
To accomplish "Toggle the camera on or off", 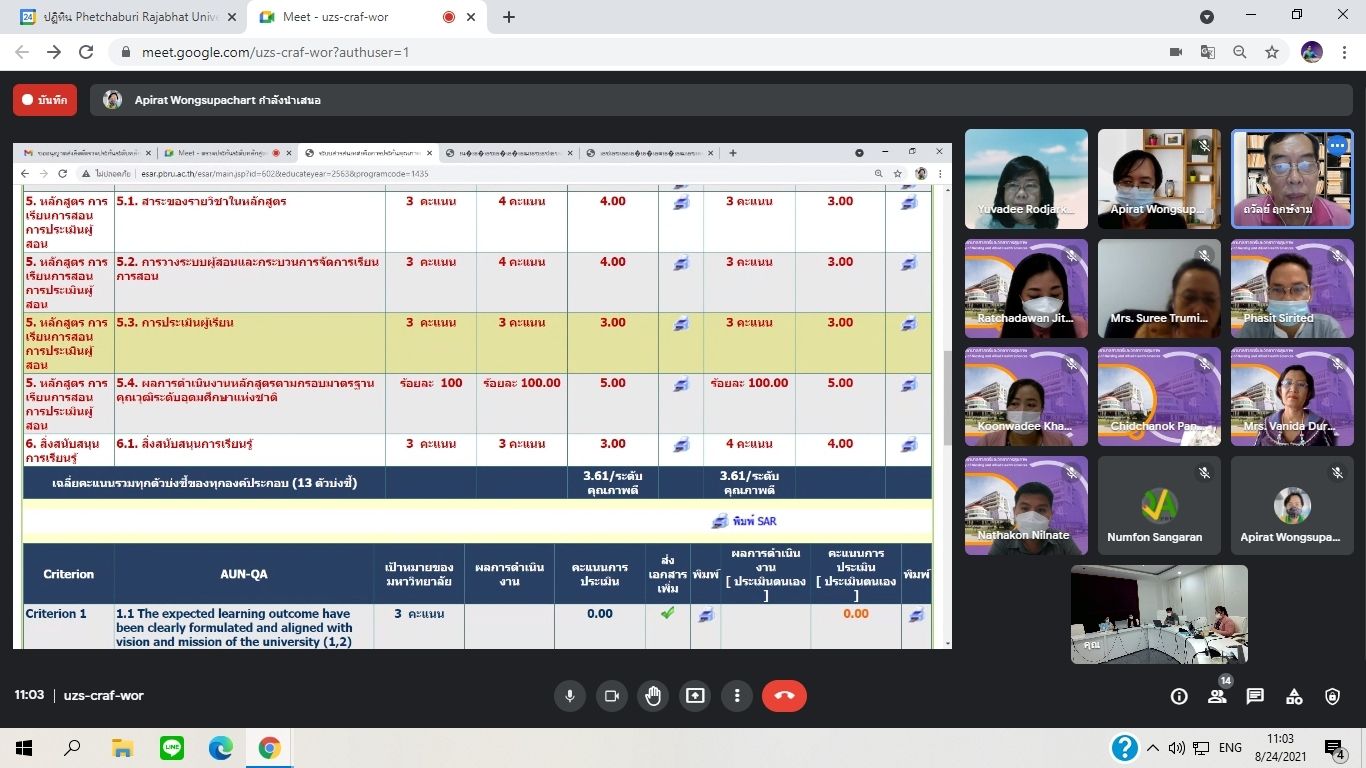I will [x=611, y=696].
